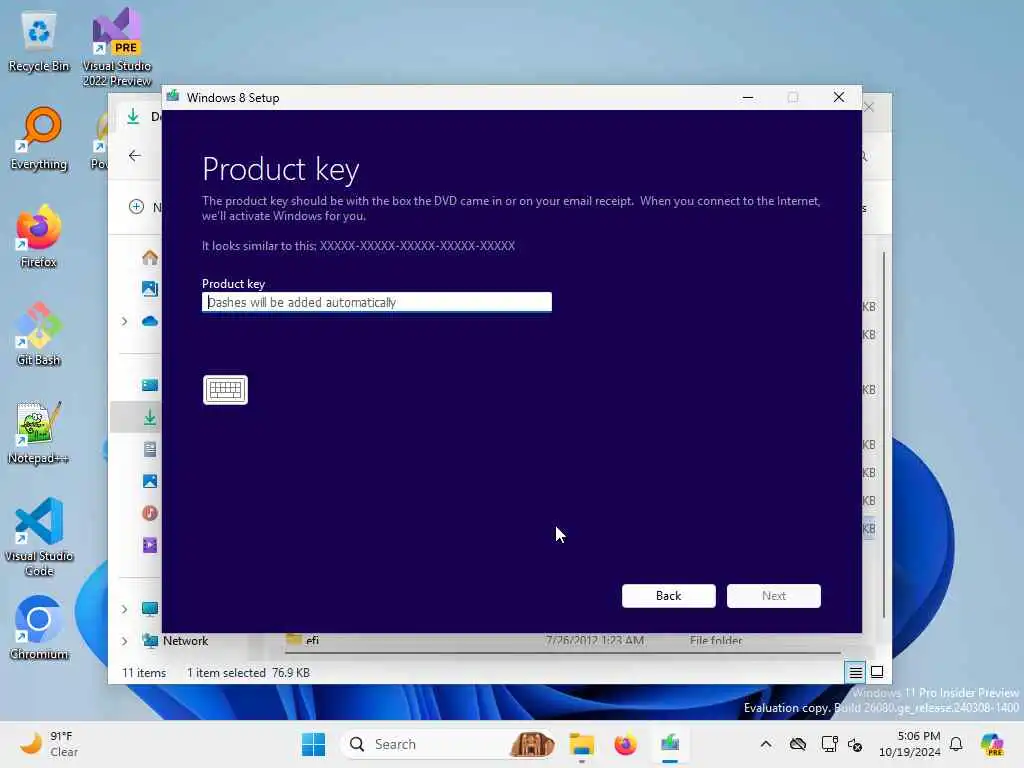Screen dimensions: 1024x768
Task: Select OneDrive cloud in File Explorer sidebar
Action: pyautogui.click(x=150, y=321)
